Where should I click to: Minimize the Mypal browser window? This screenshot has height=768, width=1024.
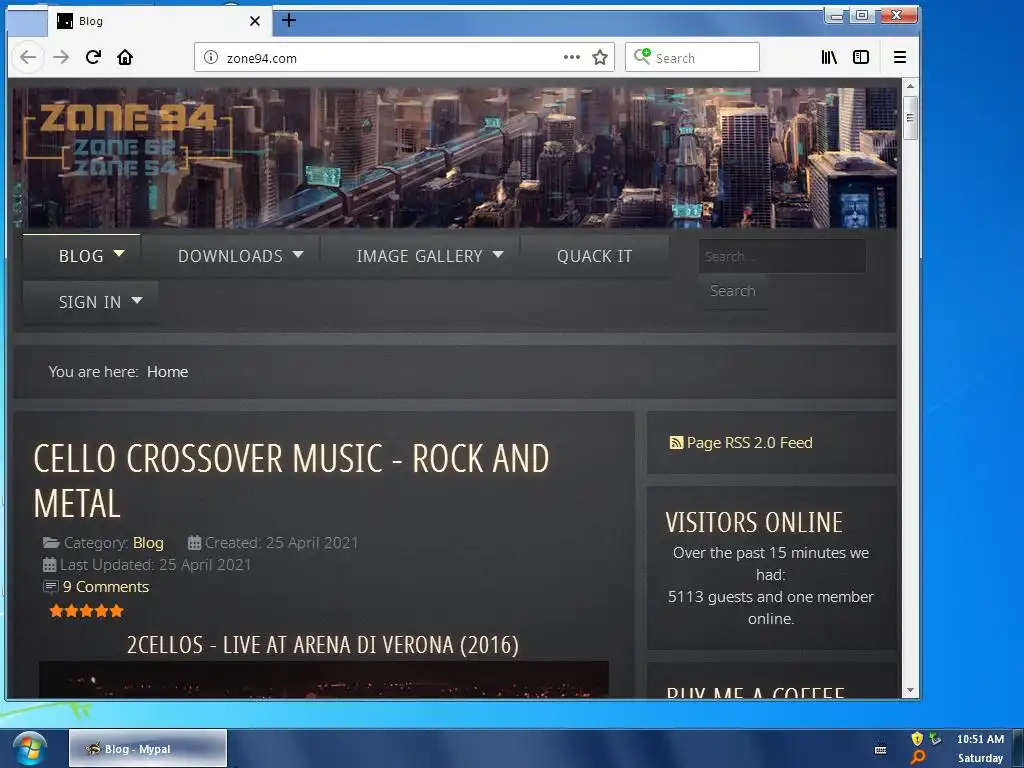(835, 16)
